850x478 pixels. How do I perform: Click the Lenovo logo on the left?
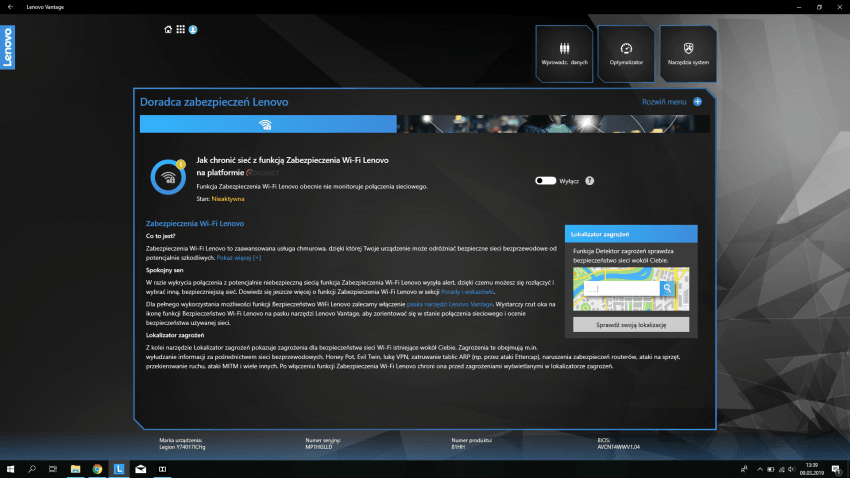[x=8, y=47]
